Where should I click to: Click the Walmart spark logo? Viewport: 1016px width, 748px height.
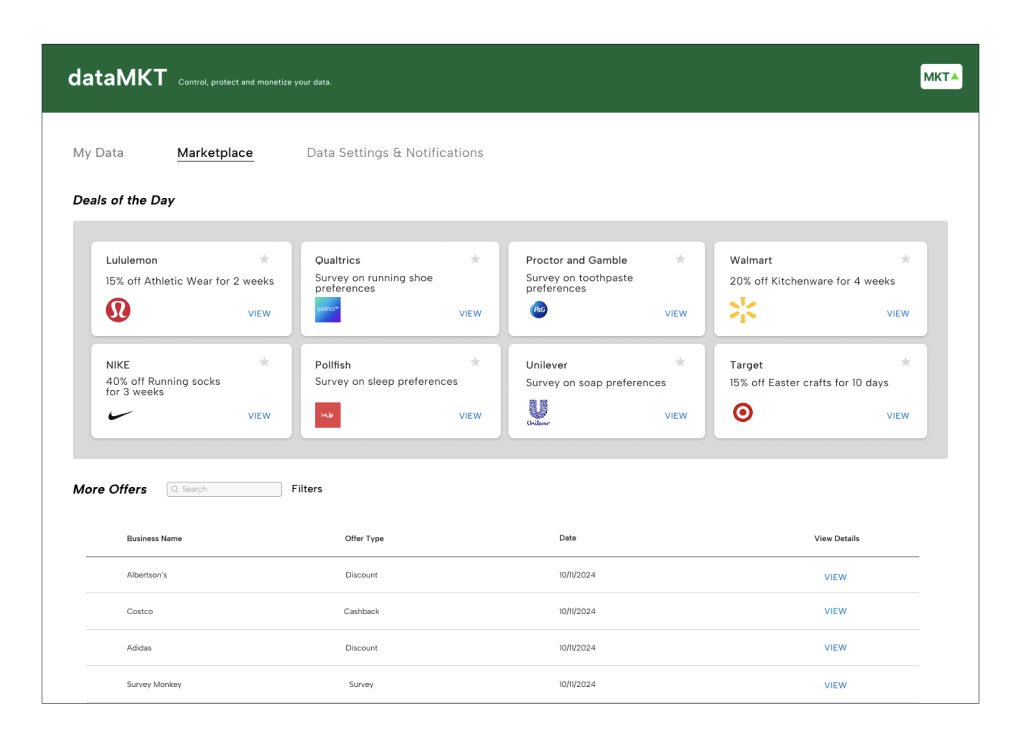[x=742, y=311]
